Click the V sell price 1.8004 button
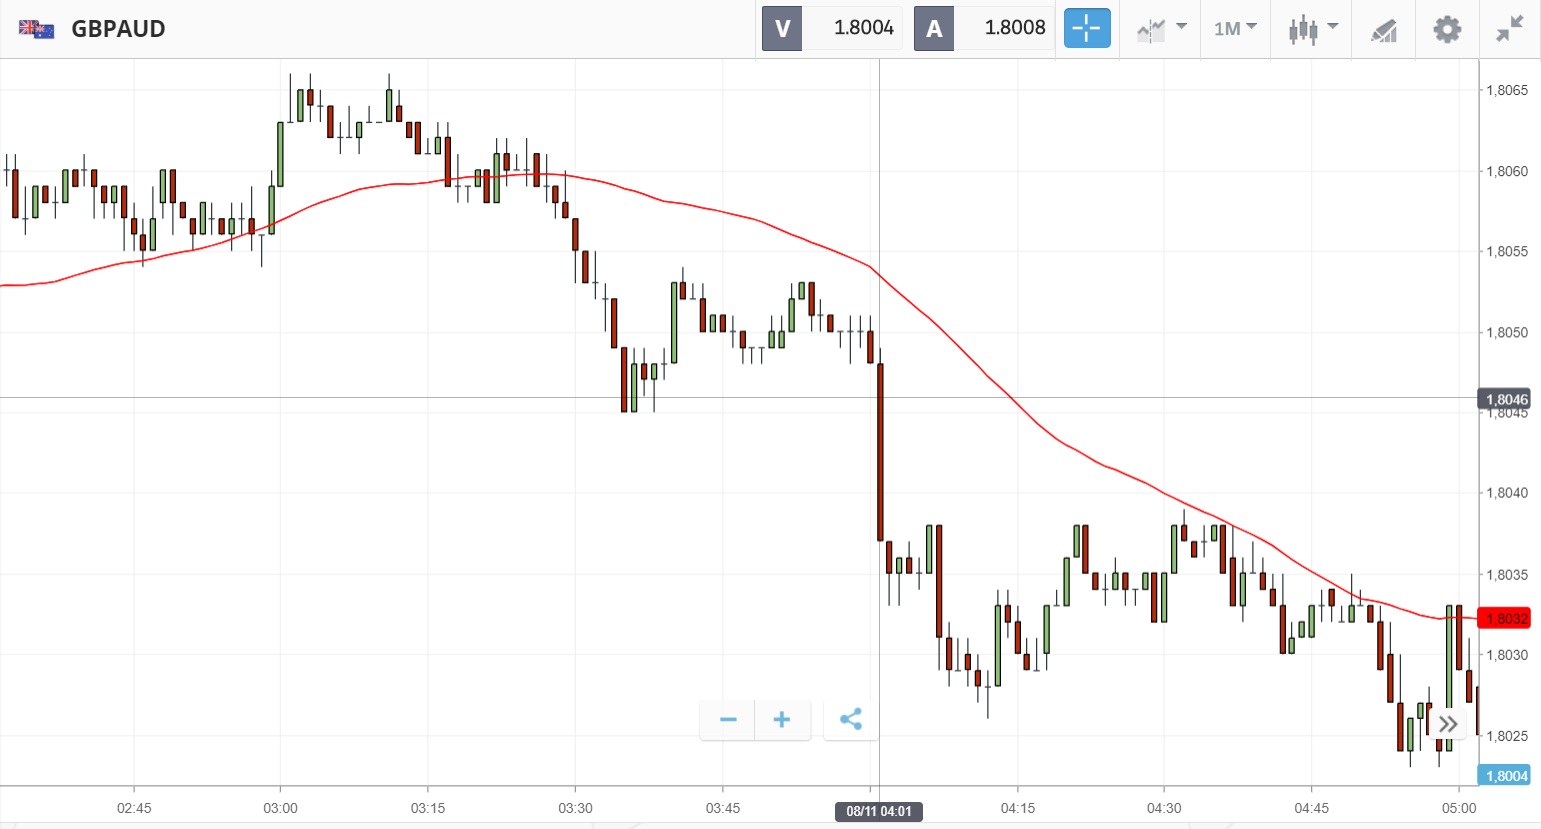The image size is (1541, 829). tap(832, 28)
